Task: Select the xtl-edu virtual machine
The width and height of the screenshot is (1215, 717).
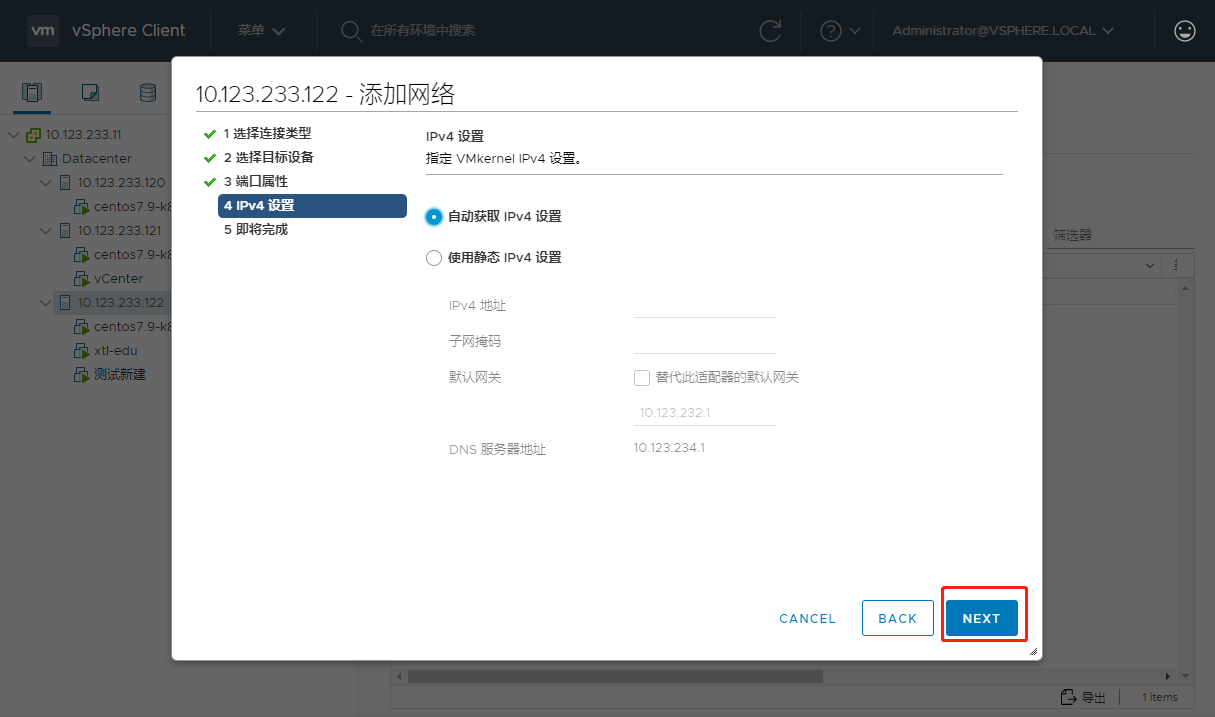Action: coord(115,351)
